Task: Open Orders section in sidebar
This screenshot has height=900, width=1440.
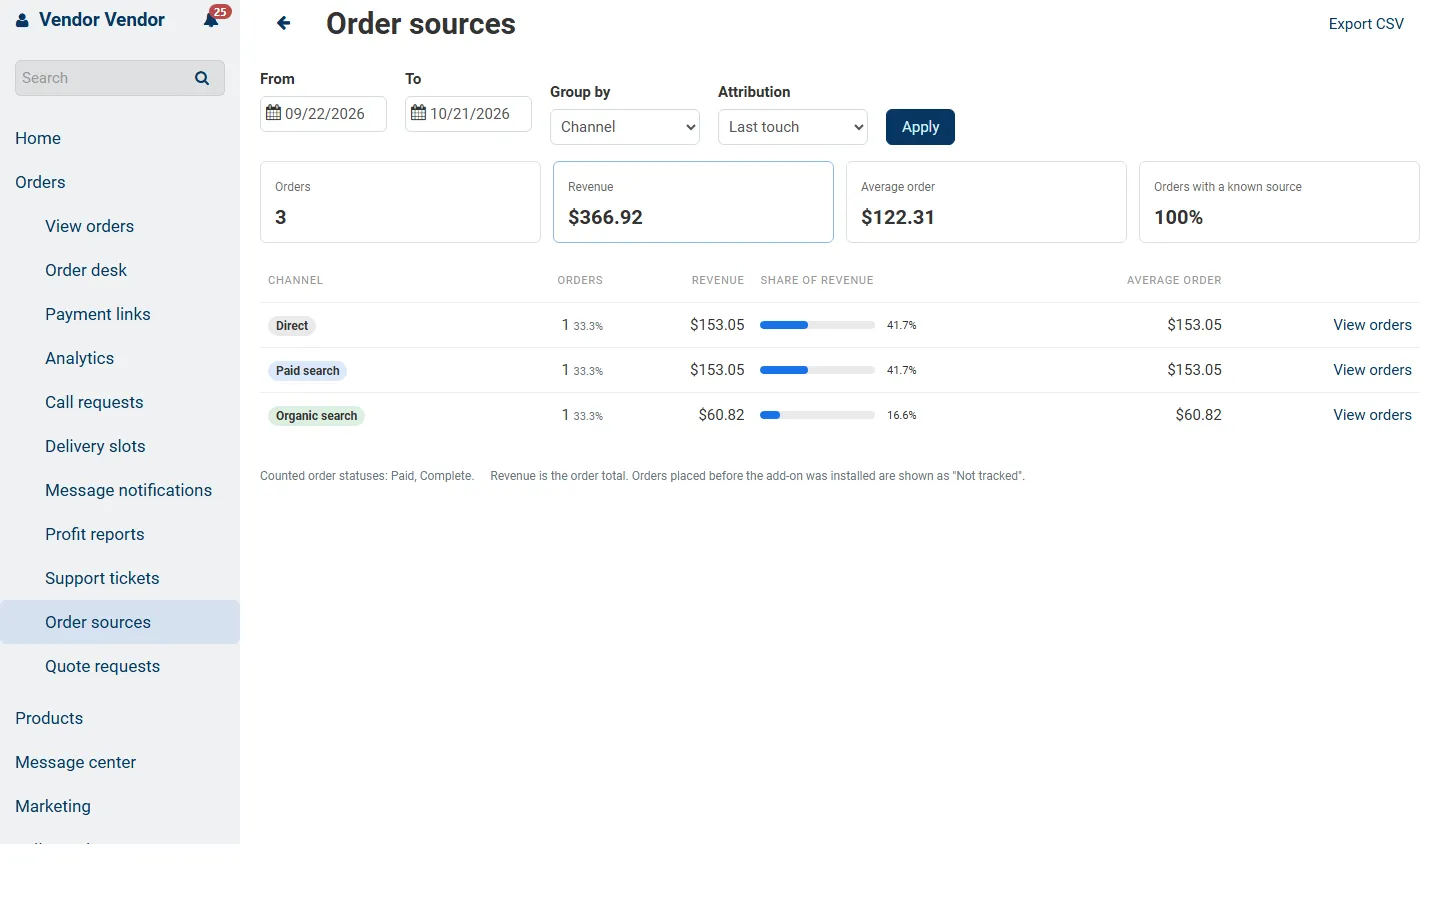Action: (x=40, y=182)
